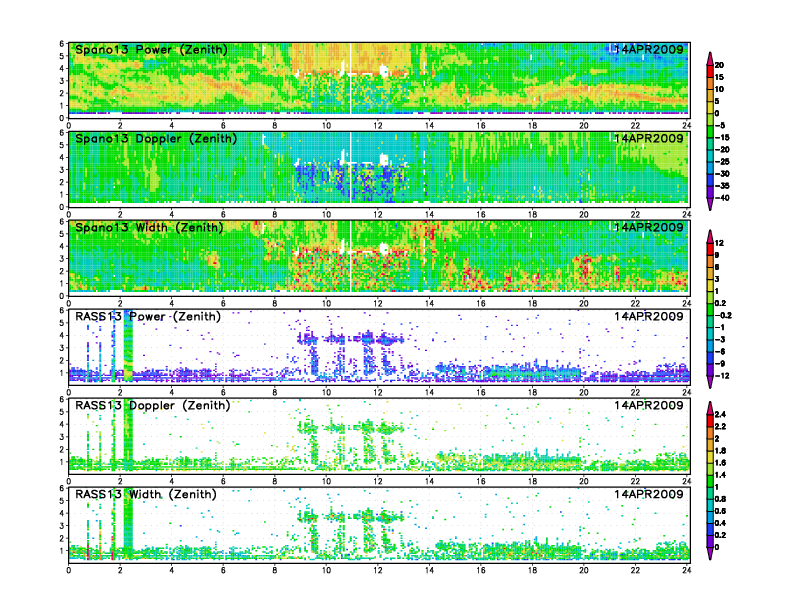Click the 1.8 colorbar label
The image size is (792, 612).
(720, 451)
